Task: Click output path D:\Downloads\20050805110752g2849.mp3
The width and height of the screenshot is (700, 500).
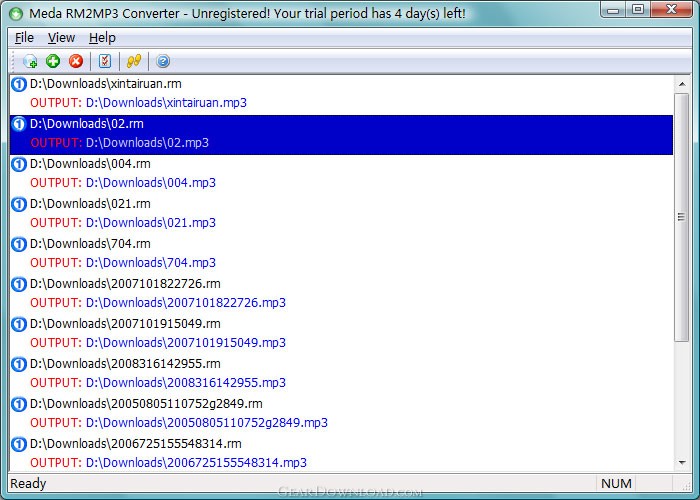Action: click(207, 423)
